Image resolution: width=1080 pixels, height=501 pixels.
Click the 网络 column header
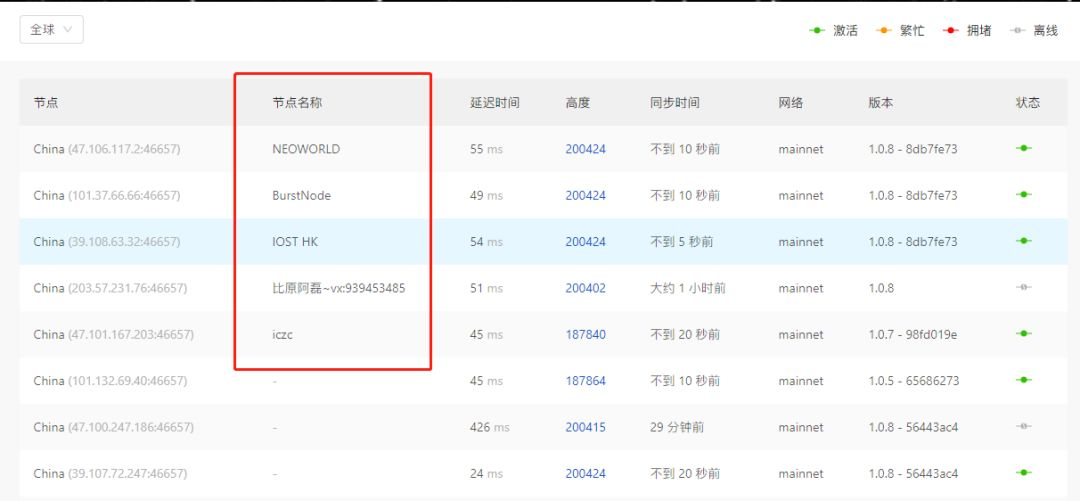pos(791,103)
